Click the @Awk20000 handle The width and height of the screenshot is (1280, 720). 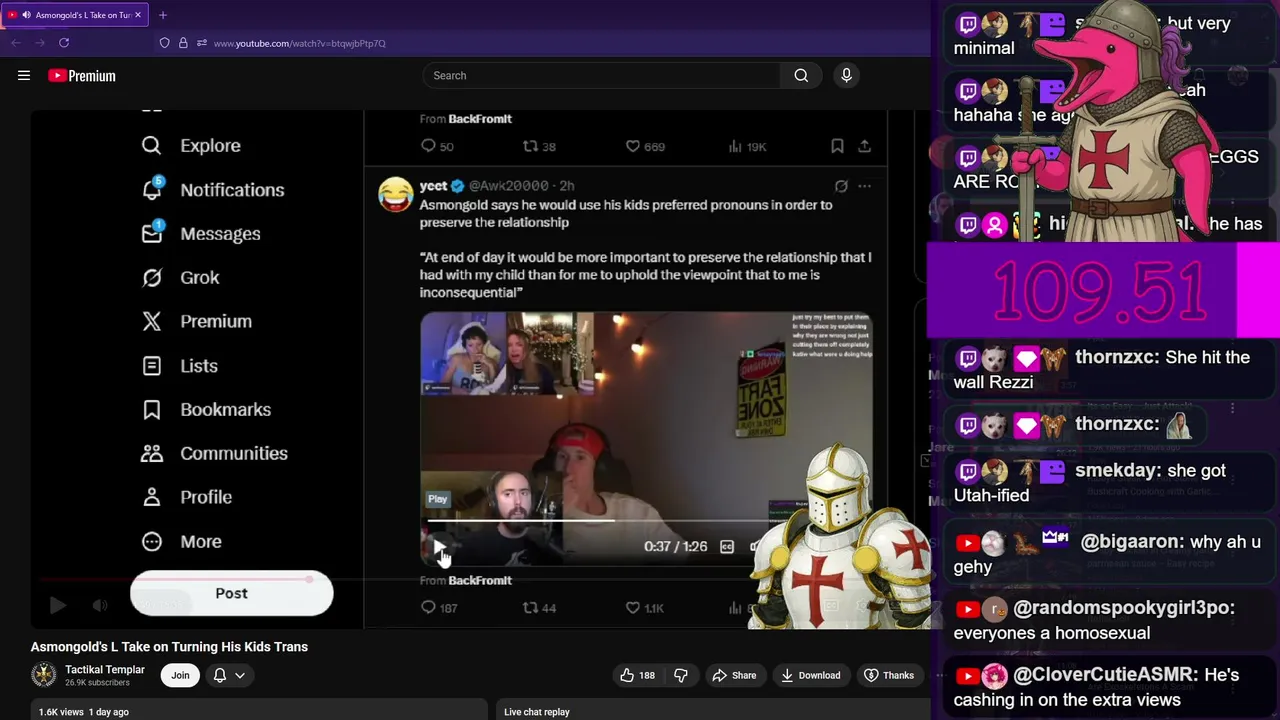[x=508, y=186]
